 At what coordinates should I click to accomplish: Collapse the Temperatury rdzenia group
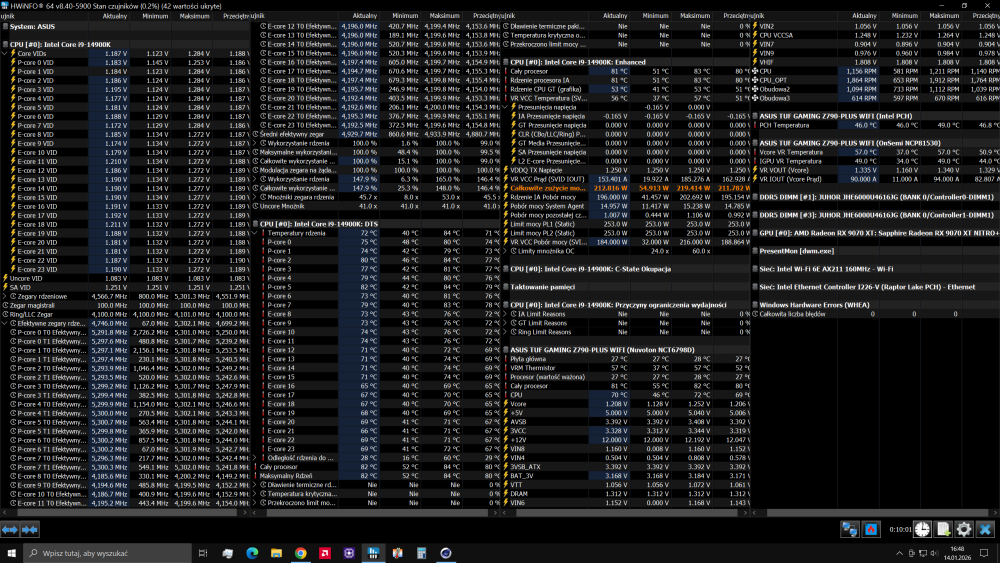(x=260, y=233)
